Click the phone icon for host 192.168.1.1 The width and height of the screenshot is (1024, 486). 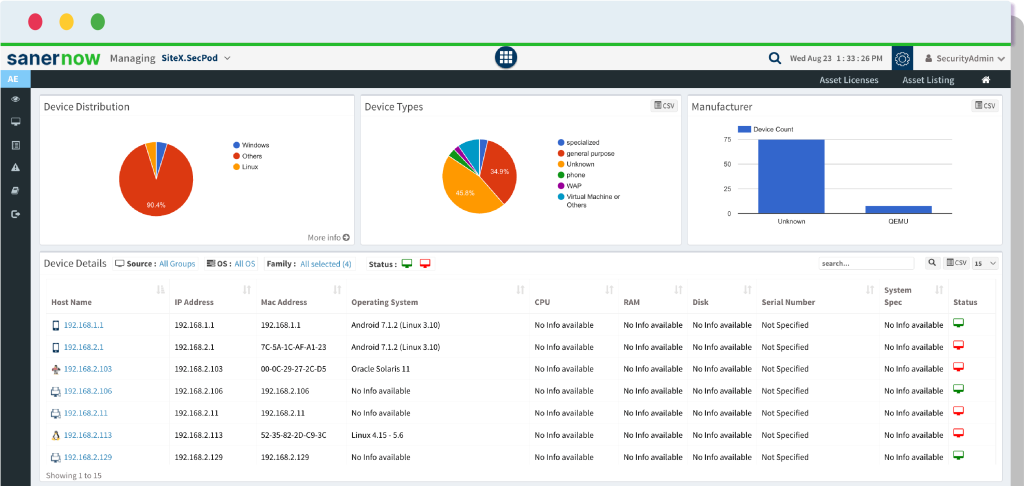[56, 325]
